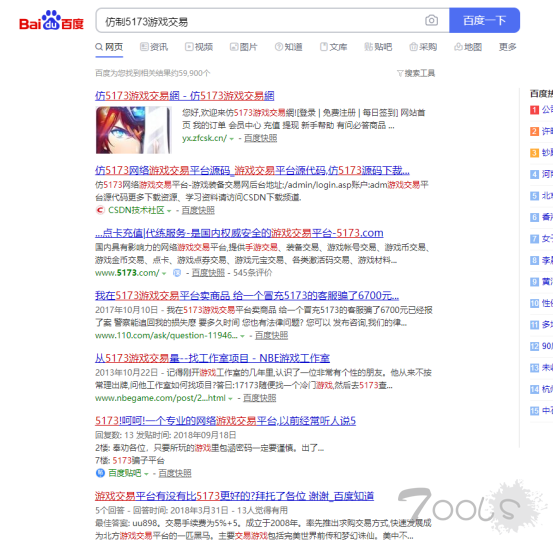Image resolution: width=553 pixels, height=540 pixels.
Task: Click hot search rank 3 badge
Action: pos(534,153)
